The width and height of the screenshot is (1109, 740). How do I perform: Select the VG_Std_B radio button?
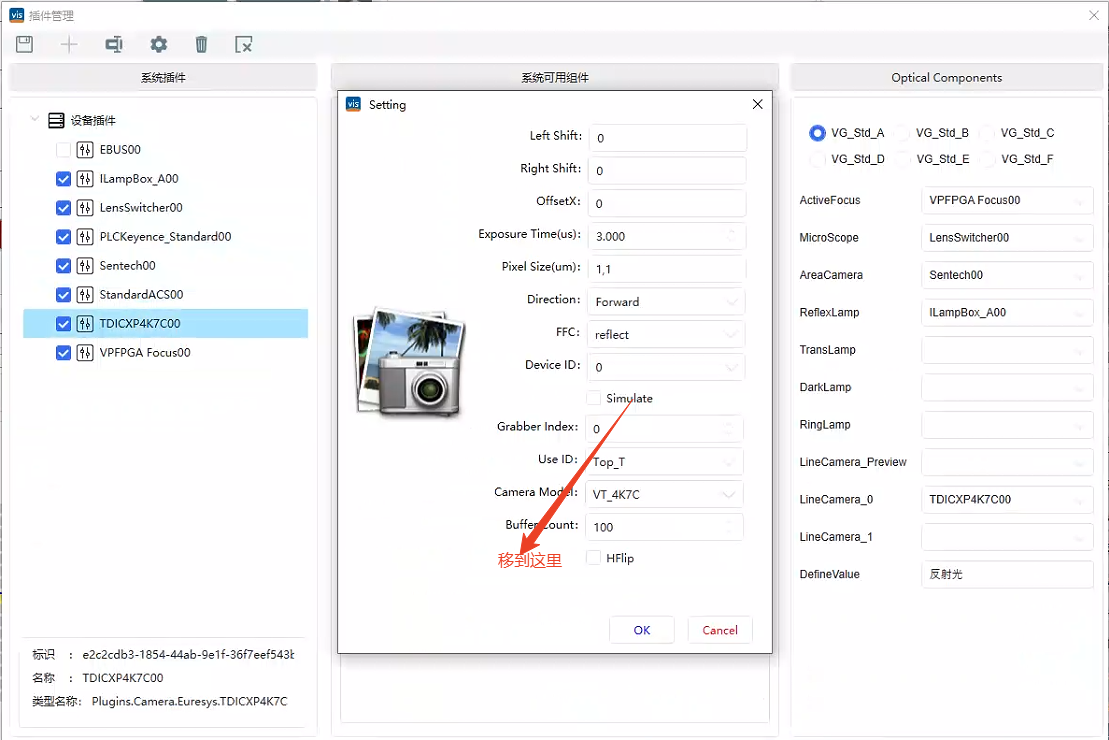pyautogui.click(x=903, y=133)
